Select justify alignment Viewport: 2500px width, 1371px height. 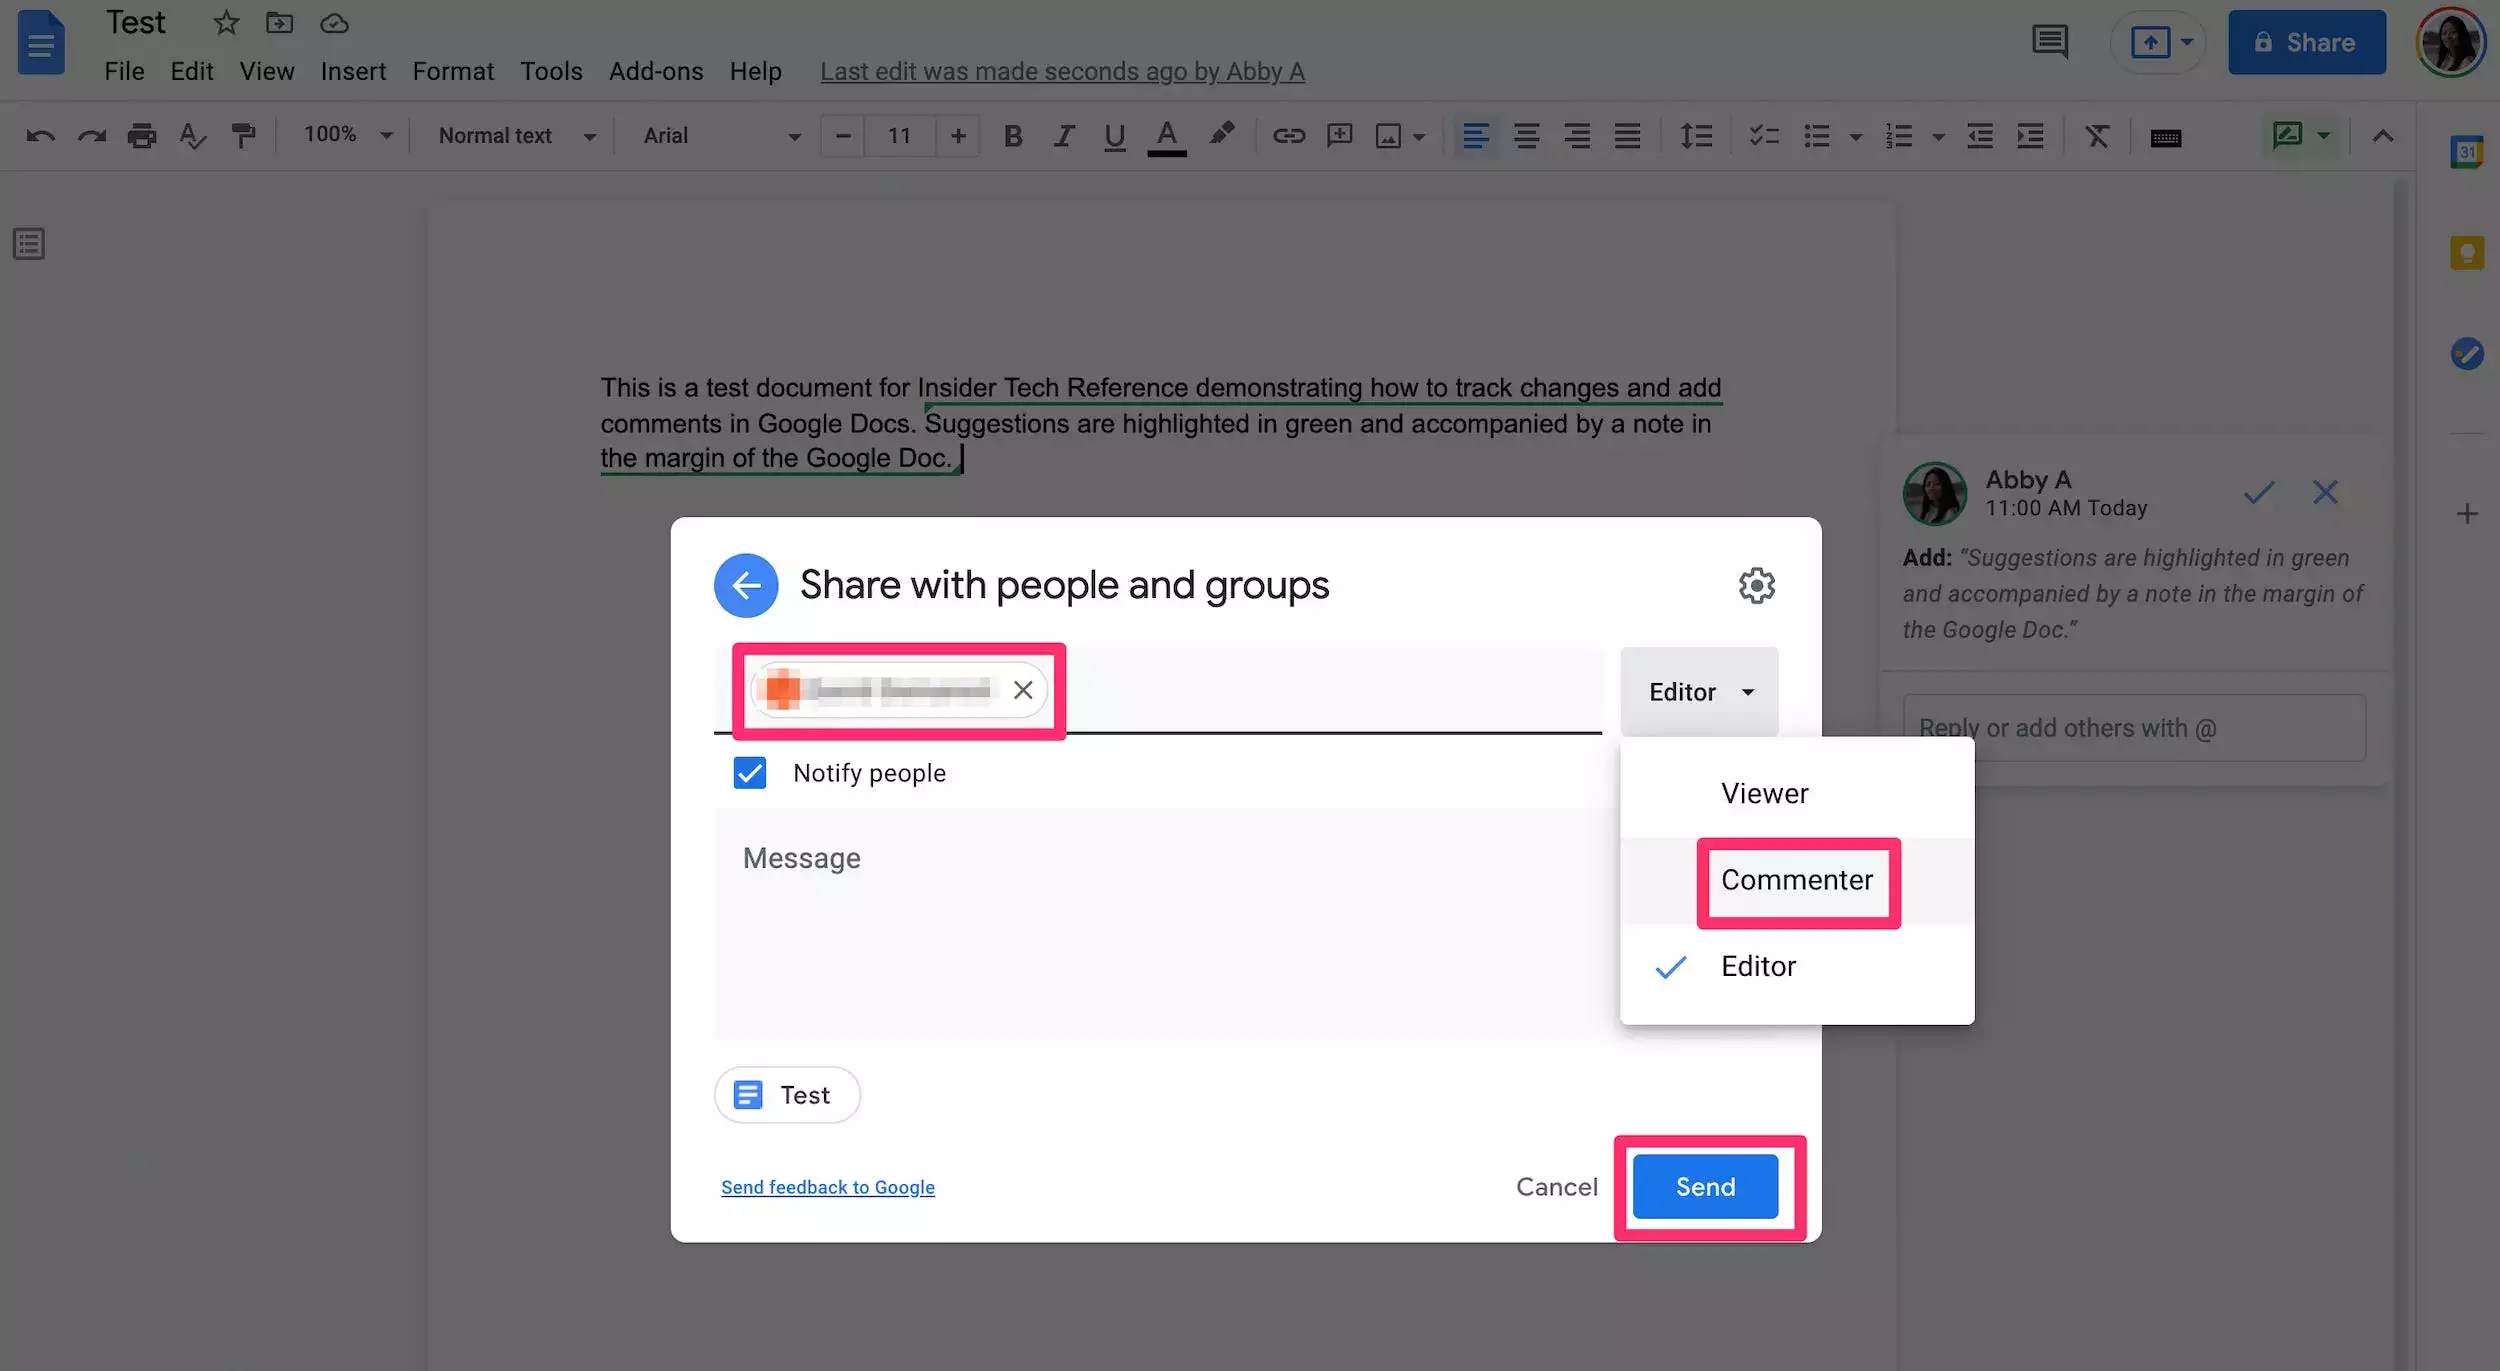(1627, 136)
